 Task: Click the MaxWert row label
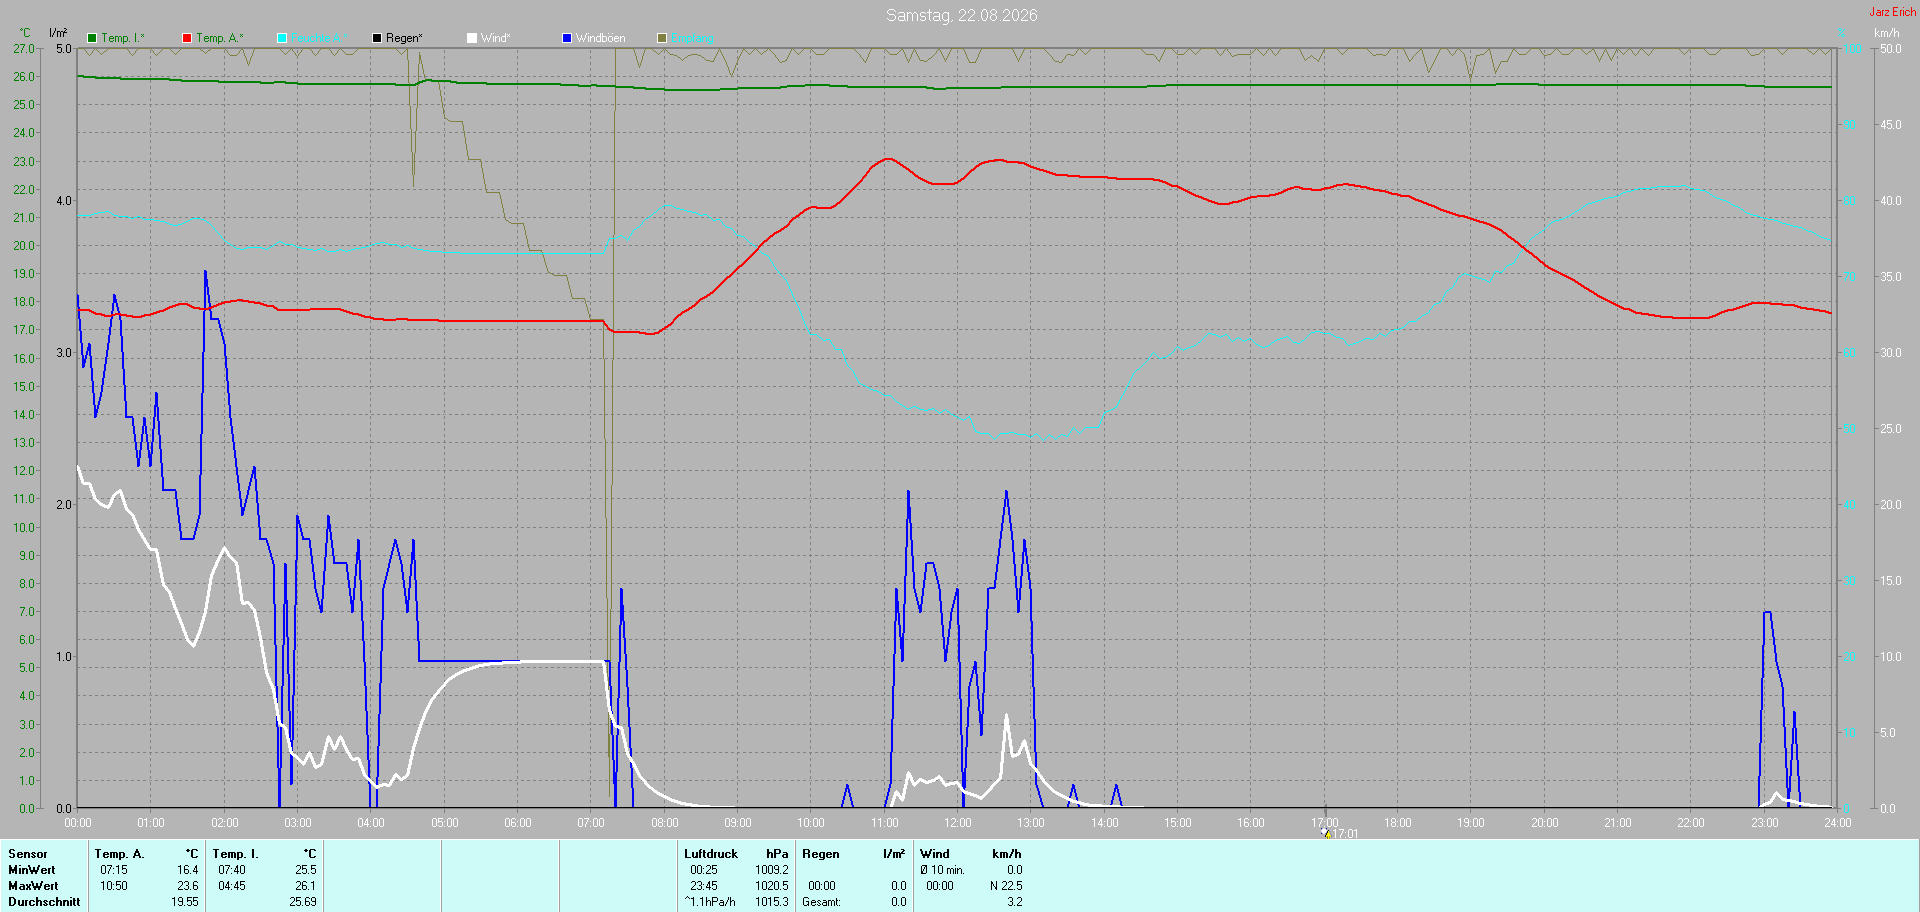point(33,886)
